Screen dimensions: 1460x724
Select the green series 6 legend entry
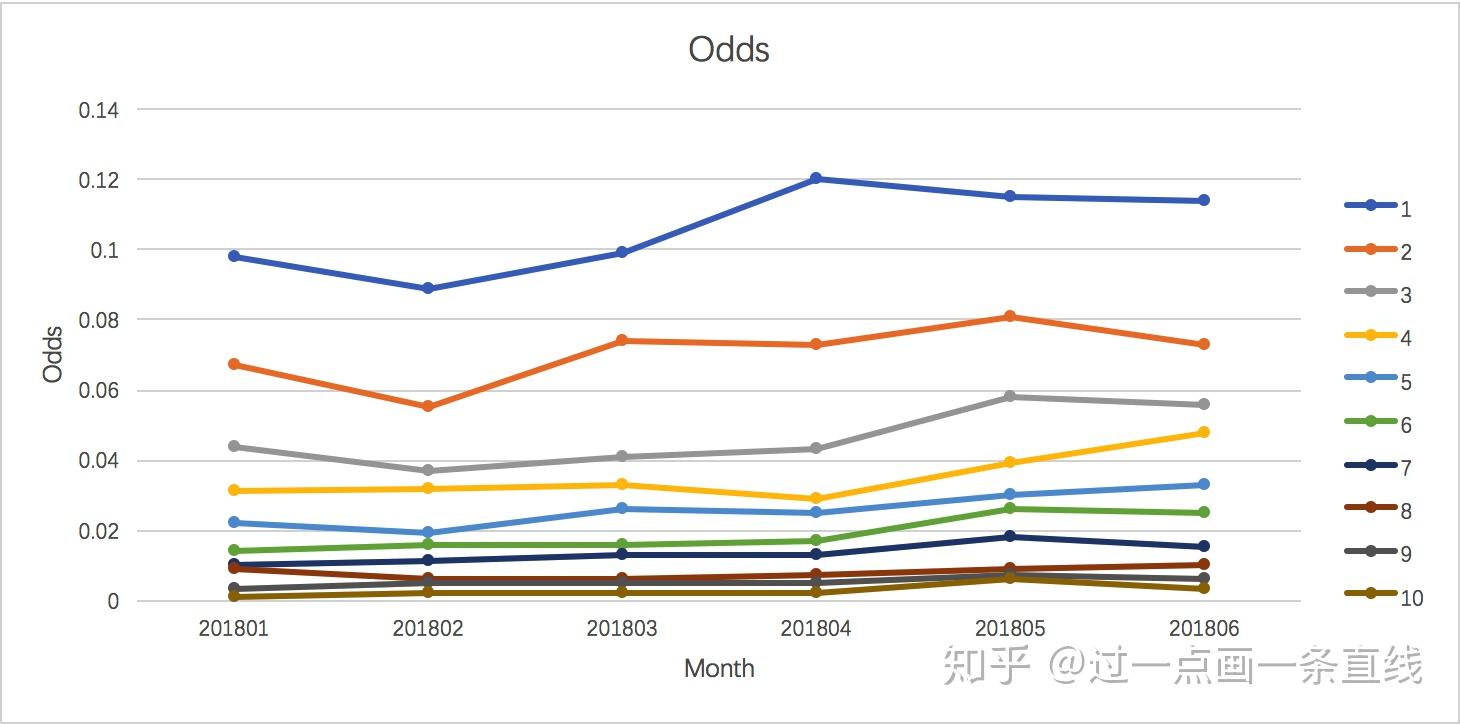pos(1380,423)
